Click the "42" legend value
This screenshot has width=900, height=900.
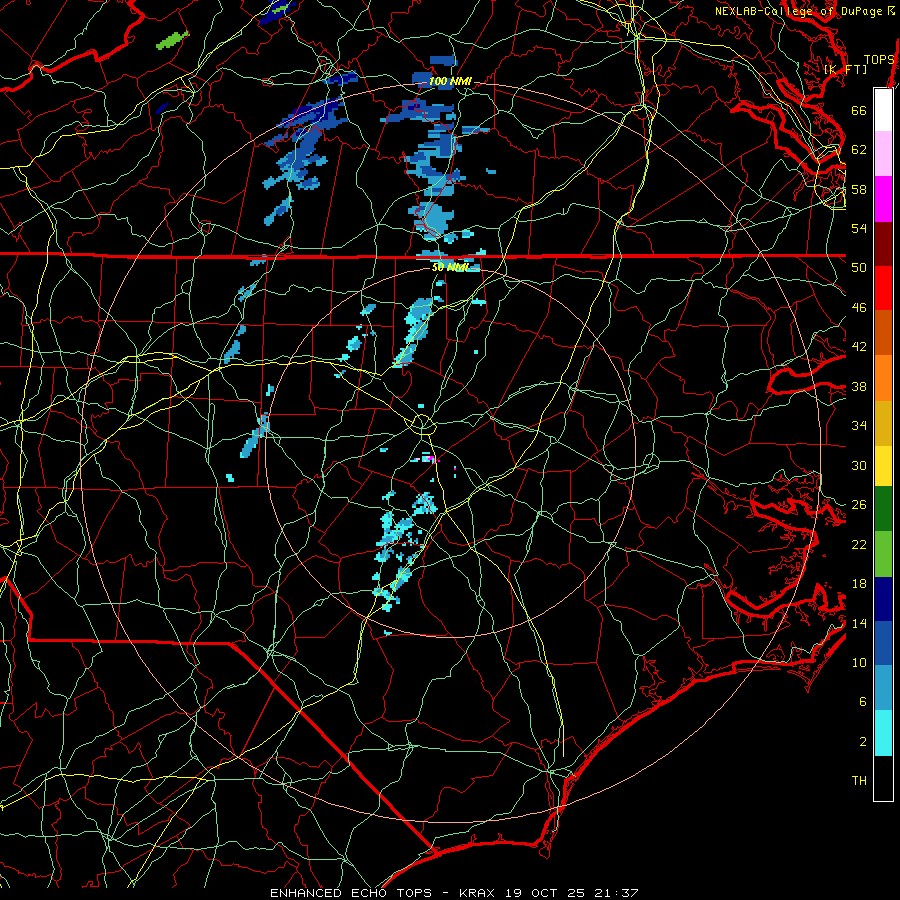(x=859, y=347)
